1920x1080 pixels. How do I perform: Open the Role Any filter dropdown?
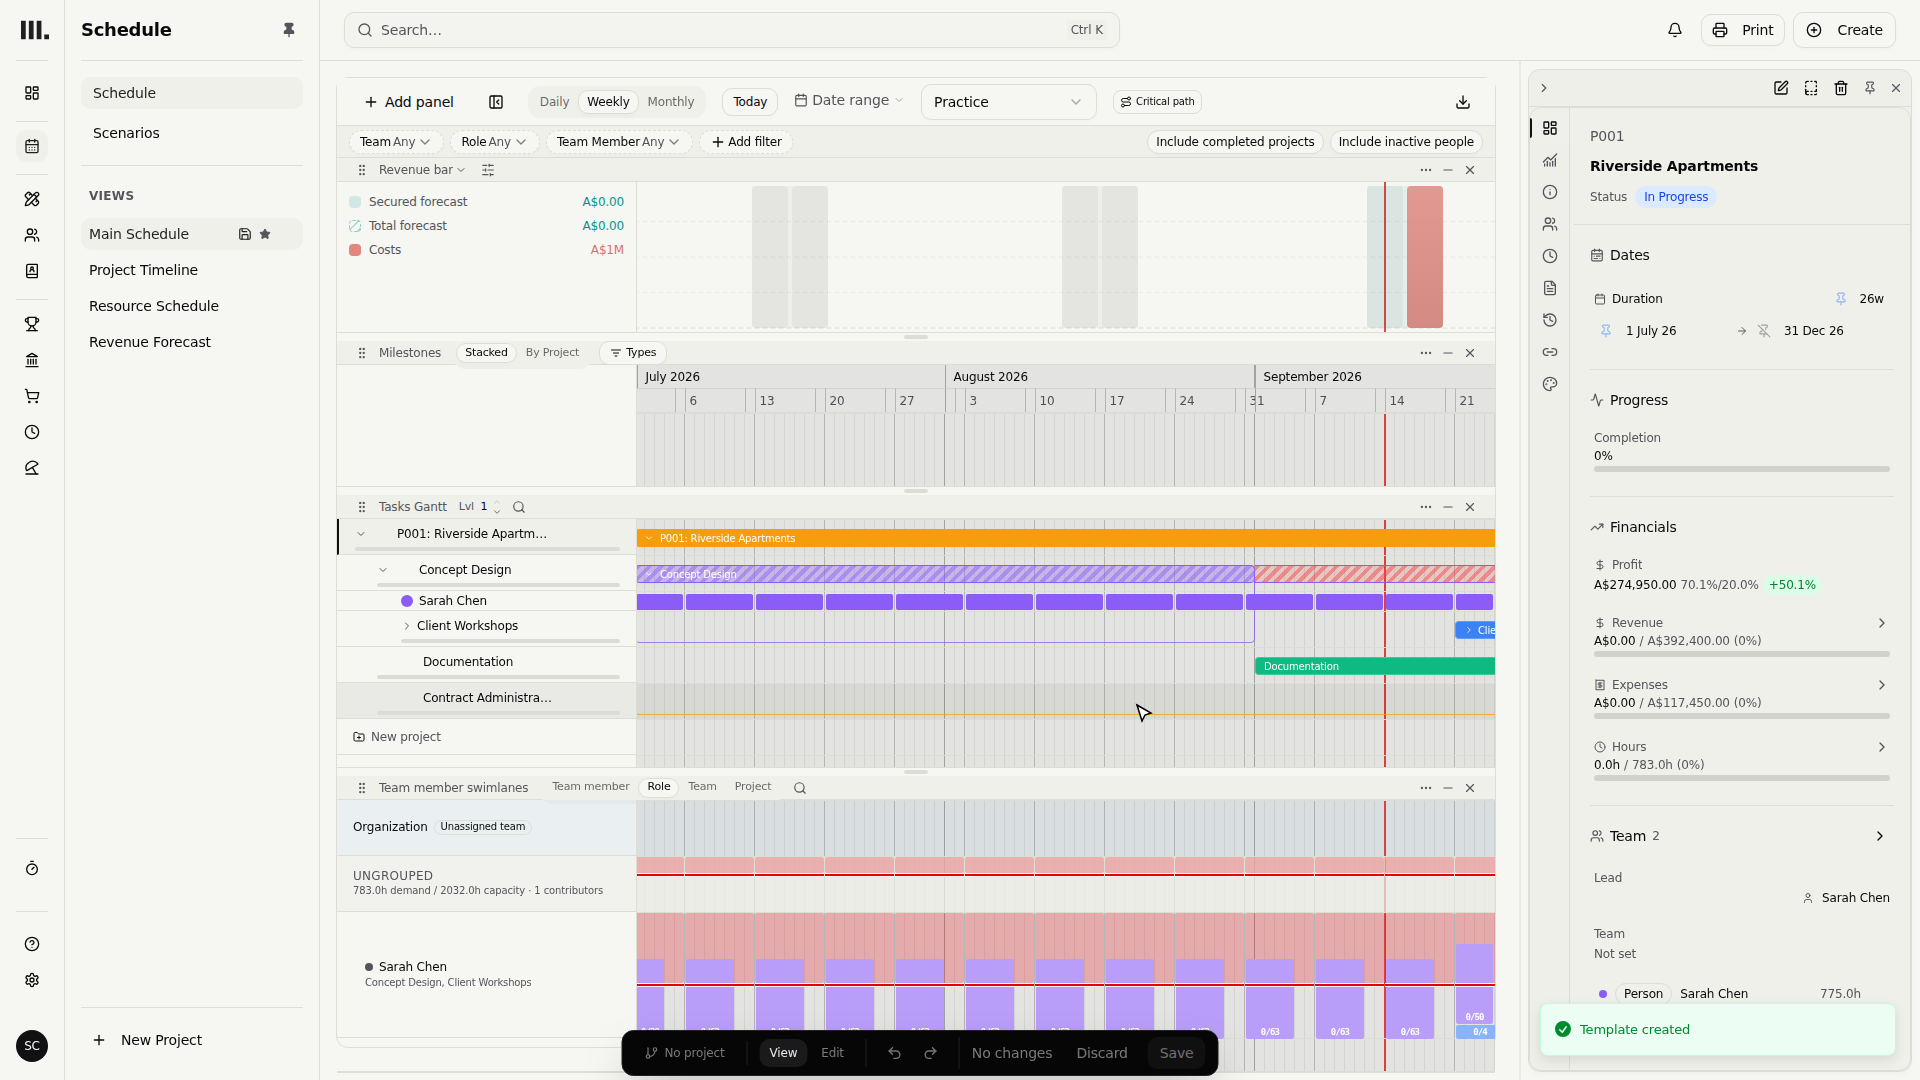[494, 142]
